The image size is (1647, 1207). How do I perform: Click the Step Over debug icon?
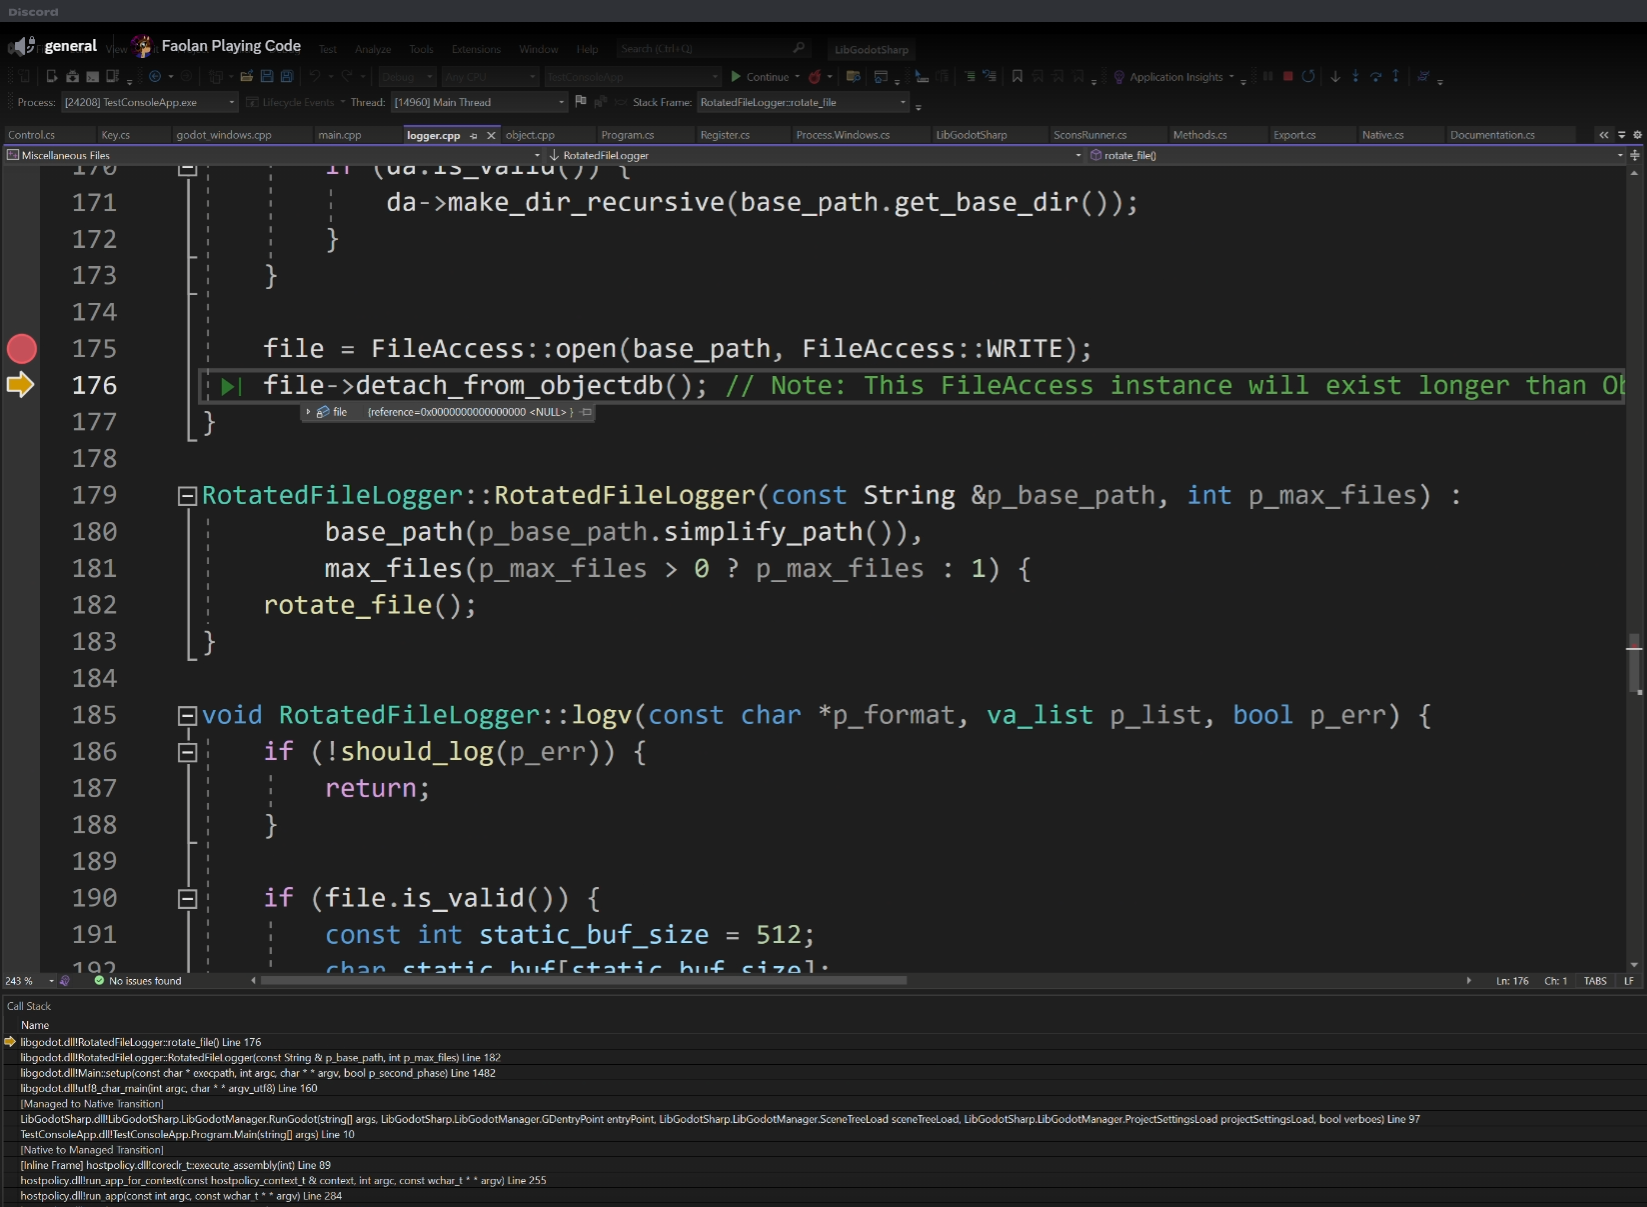(x=1377, y=76)
